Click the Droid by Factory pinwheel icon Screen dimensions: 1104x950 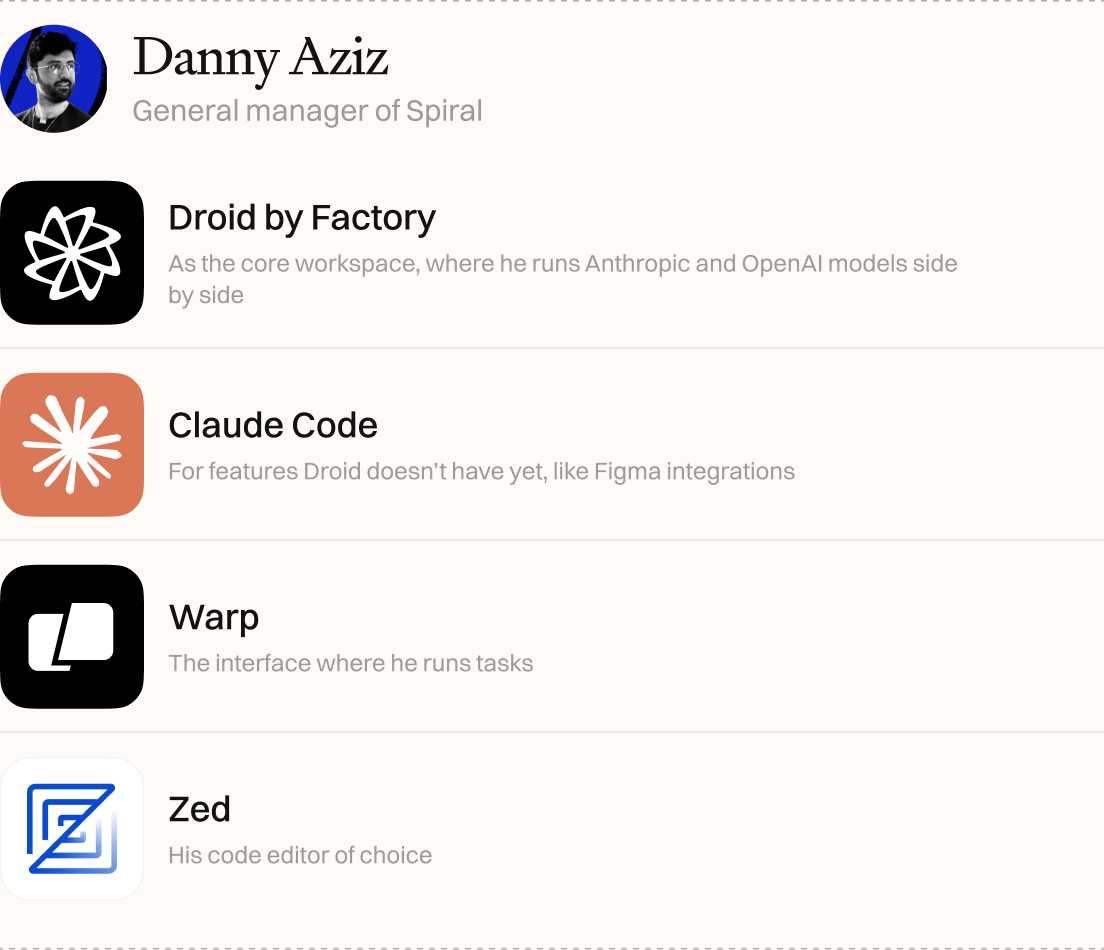(72, 253)
